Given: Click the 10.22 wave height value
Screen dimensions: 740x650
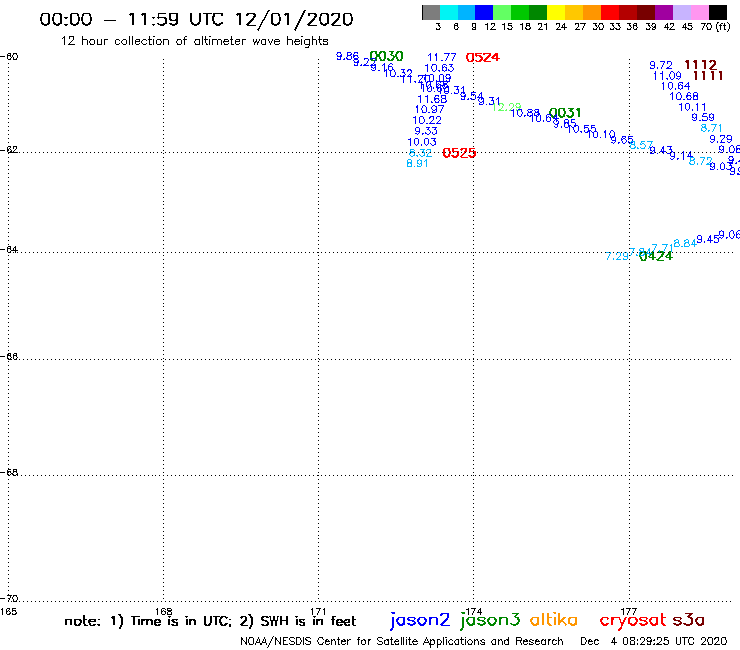Looking at the screenshot, I should 427,120.
